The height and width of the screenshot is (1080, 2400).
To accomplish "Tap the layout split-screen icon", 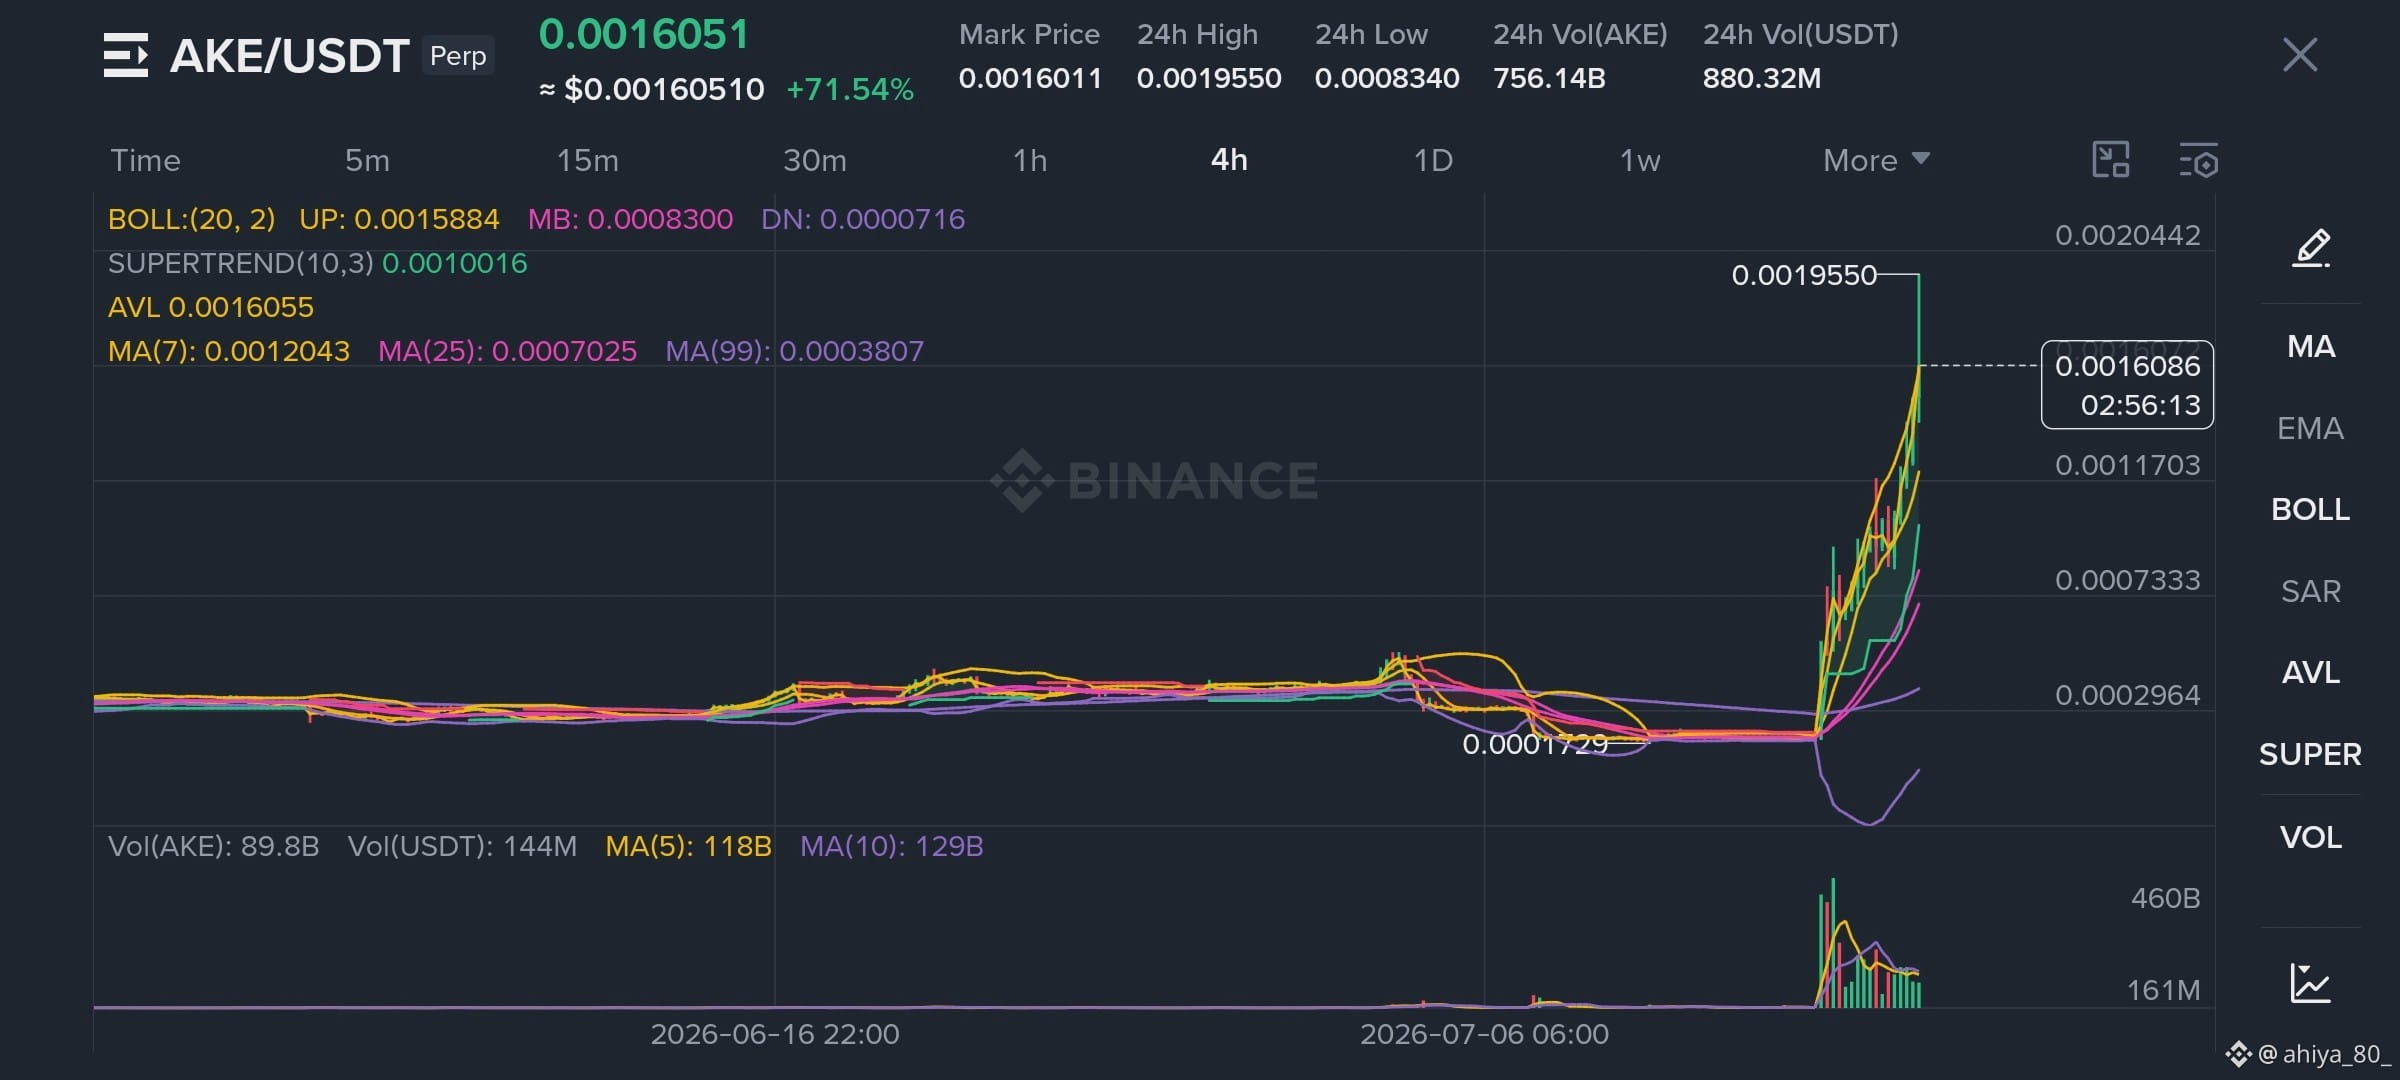I will (x=2111, y=160).
